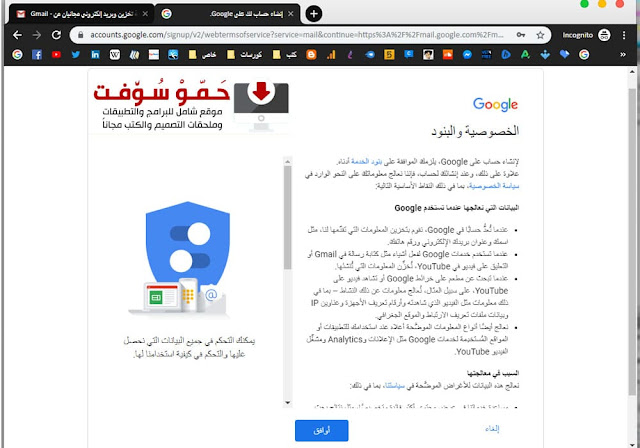Click the address bar URL field
640x448 pixels.
[297, 35]
